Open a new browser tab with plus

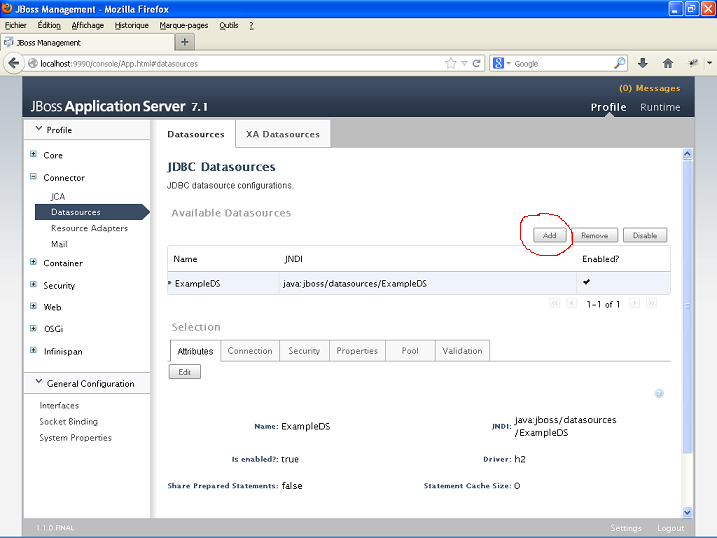tap(185, 42)
